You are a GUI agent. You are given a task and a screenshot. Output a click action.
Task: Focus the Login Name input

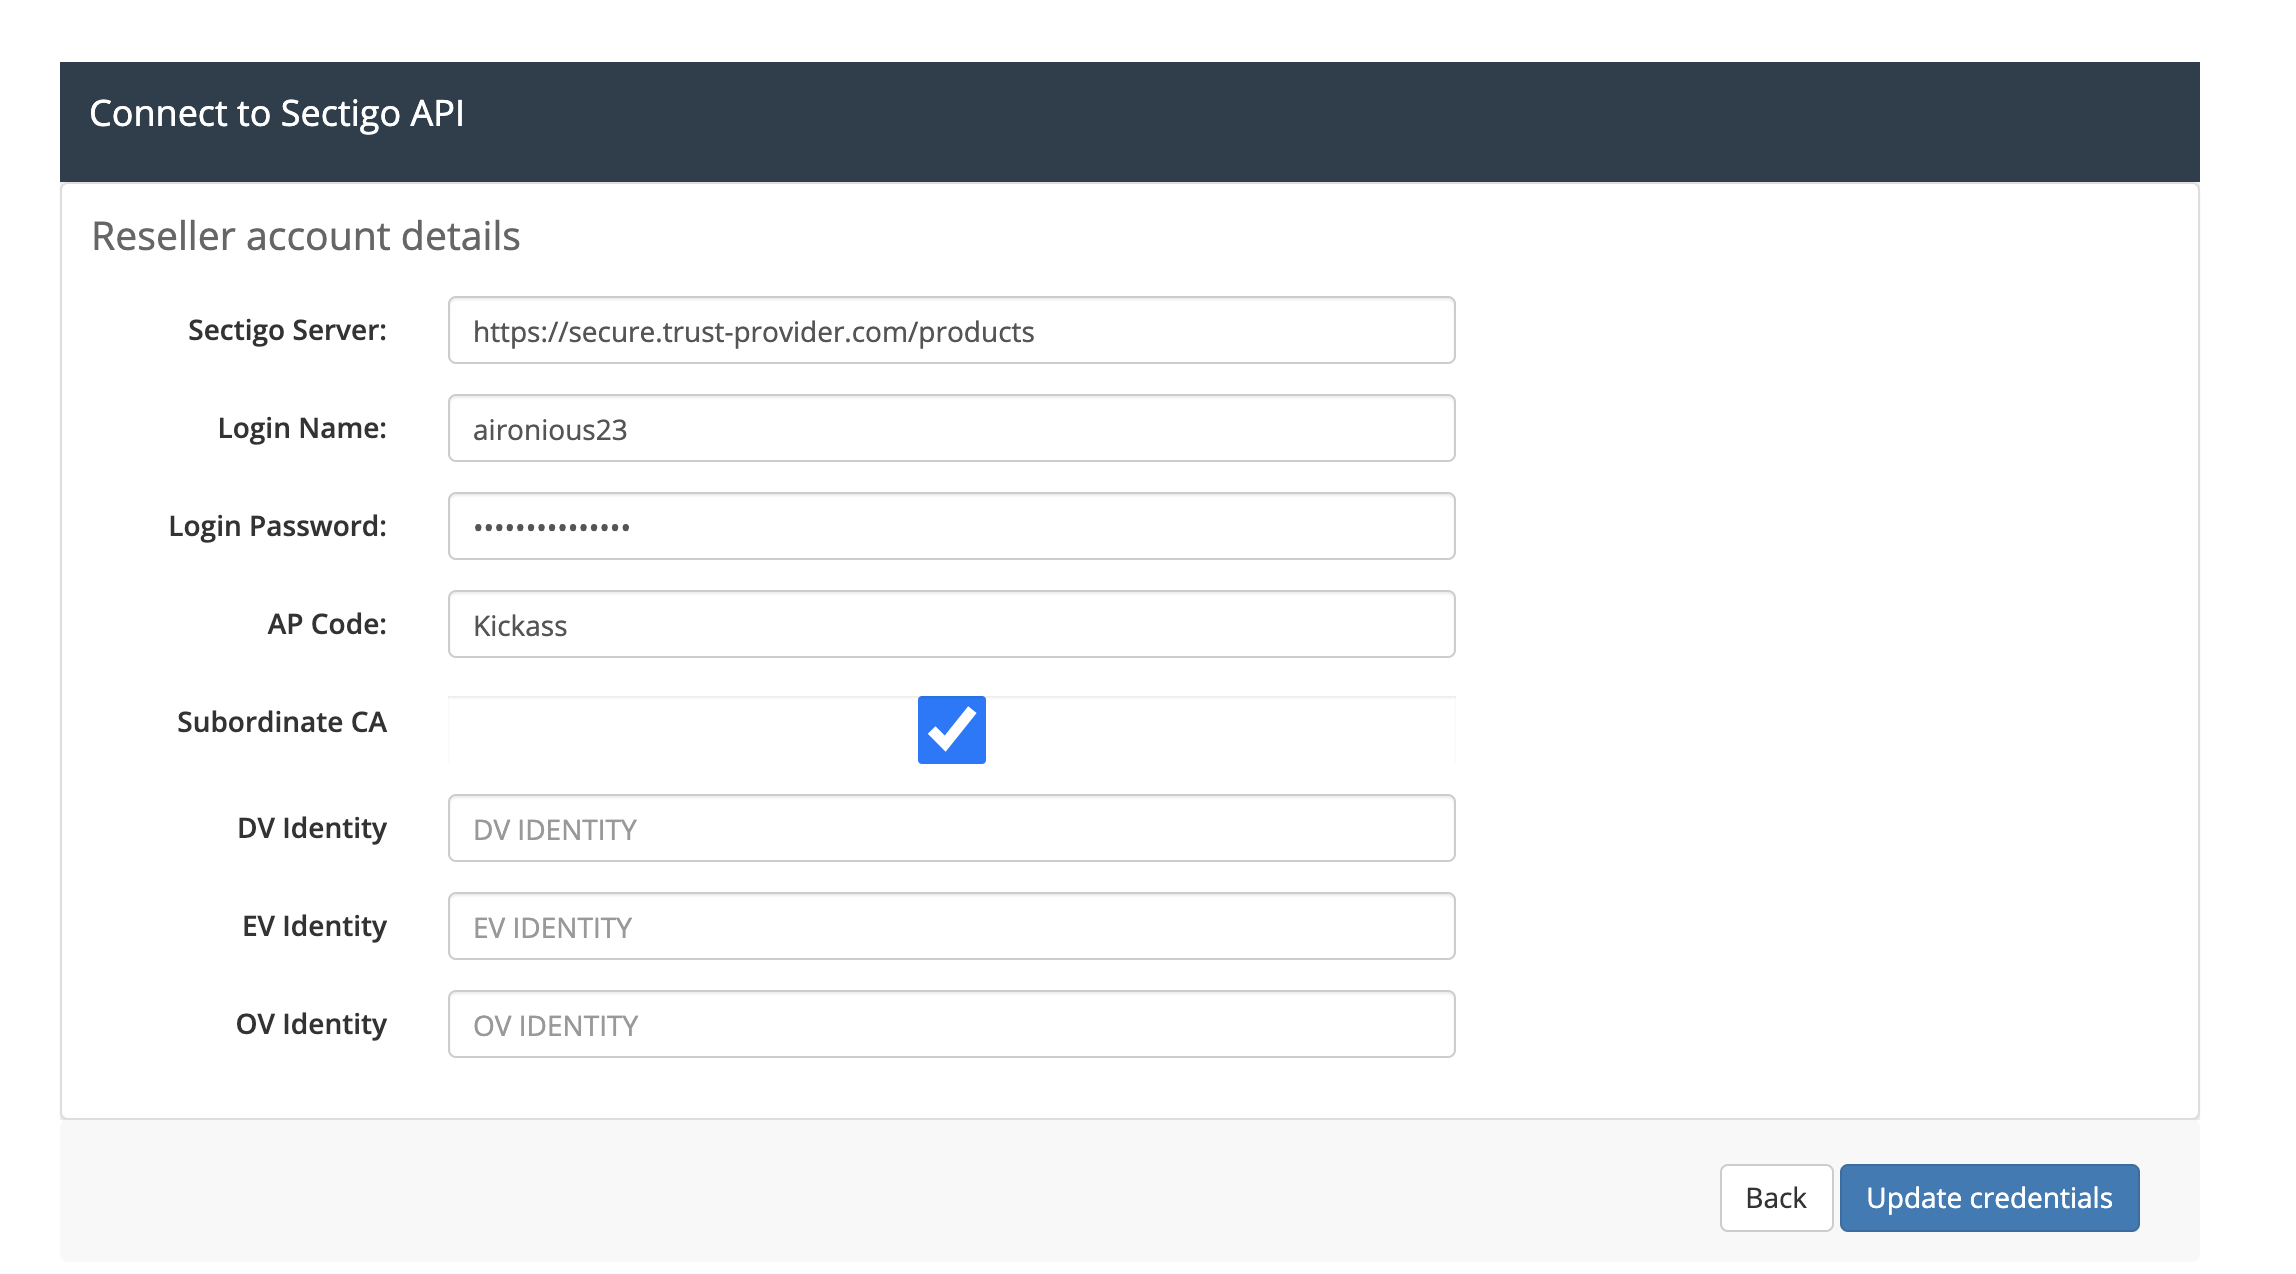pyautogui.click(x=951, y=429)
